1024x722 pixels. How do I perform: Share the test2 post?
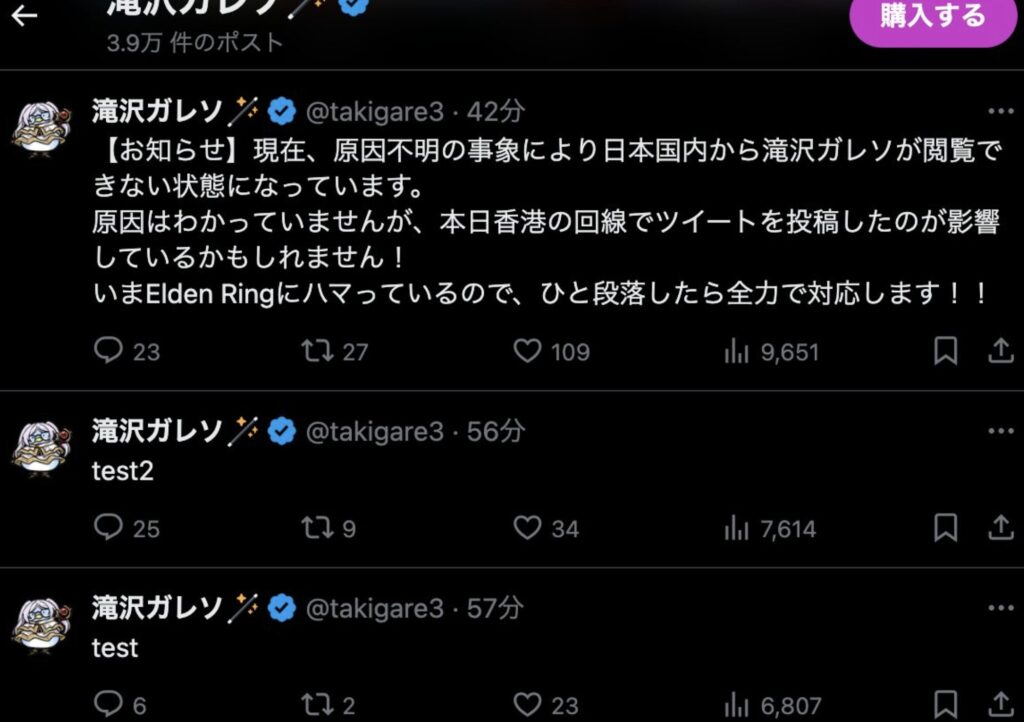(x=1000, y=527)
